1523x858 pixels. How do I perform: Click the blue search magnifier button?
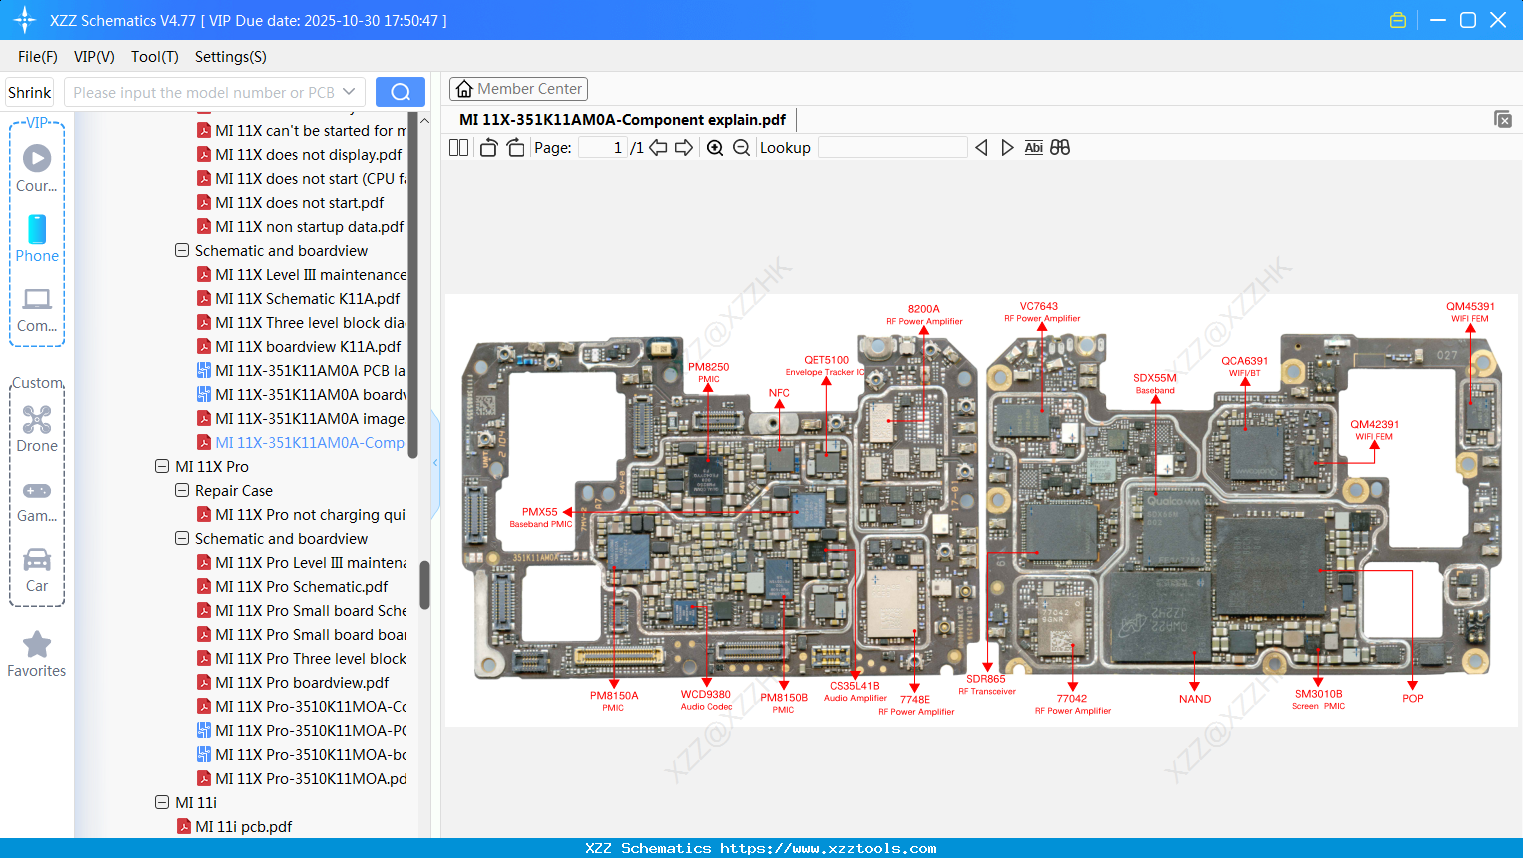[x=400, y=91]
